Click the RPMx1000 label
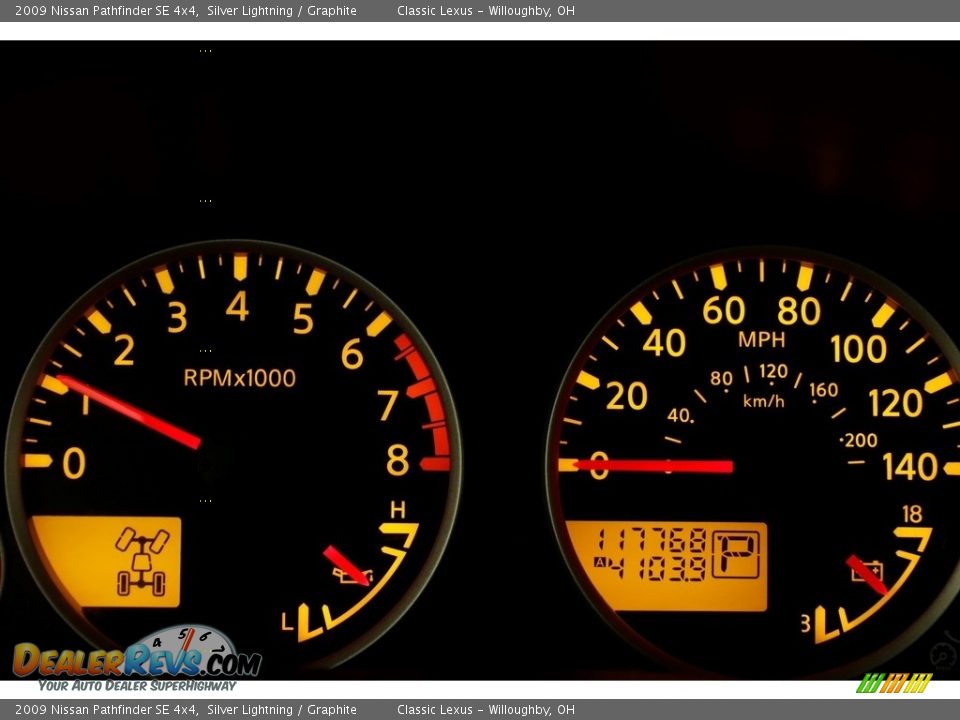Image resolution: width=960 pixels, height=720 pixels. click(x=240, y=378)
